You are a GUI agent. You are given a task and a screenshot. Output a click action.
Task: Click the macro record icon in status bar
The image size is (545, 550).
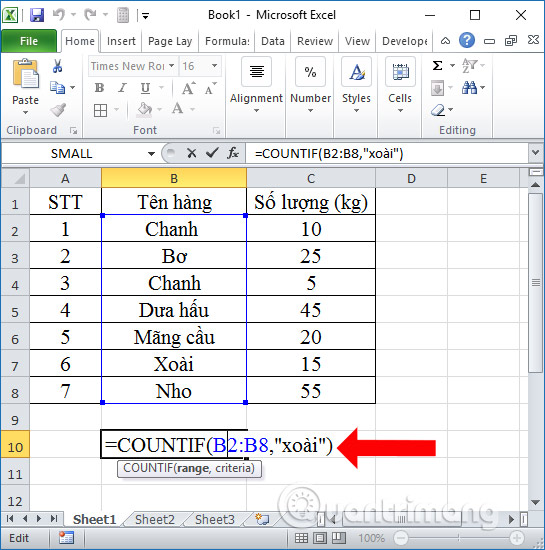pyautogui.click(x=66, y=538)
